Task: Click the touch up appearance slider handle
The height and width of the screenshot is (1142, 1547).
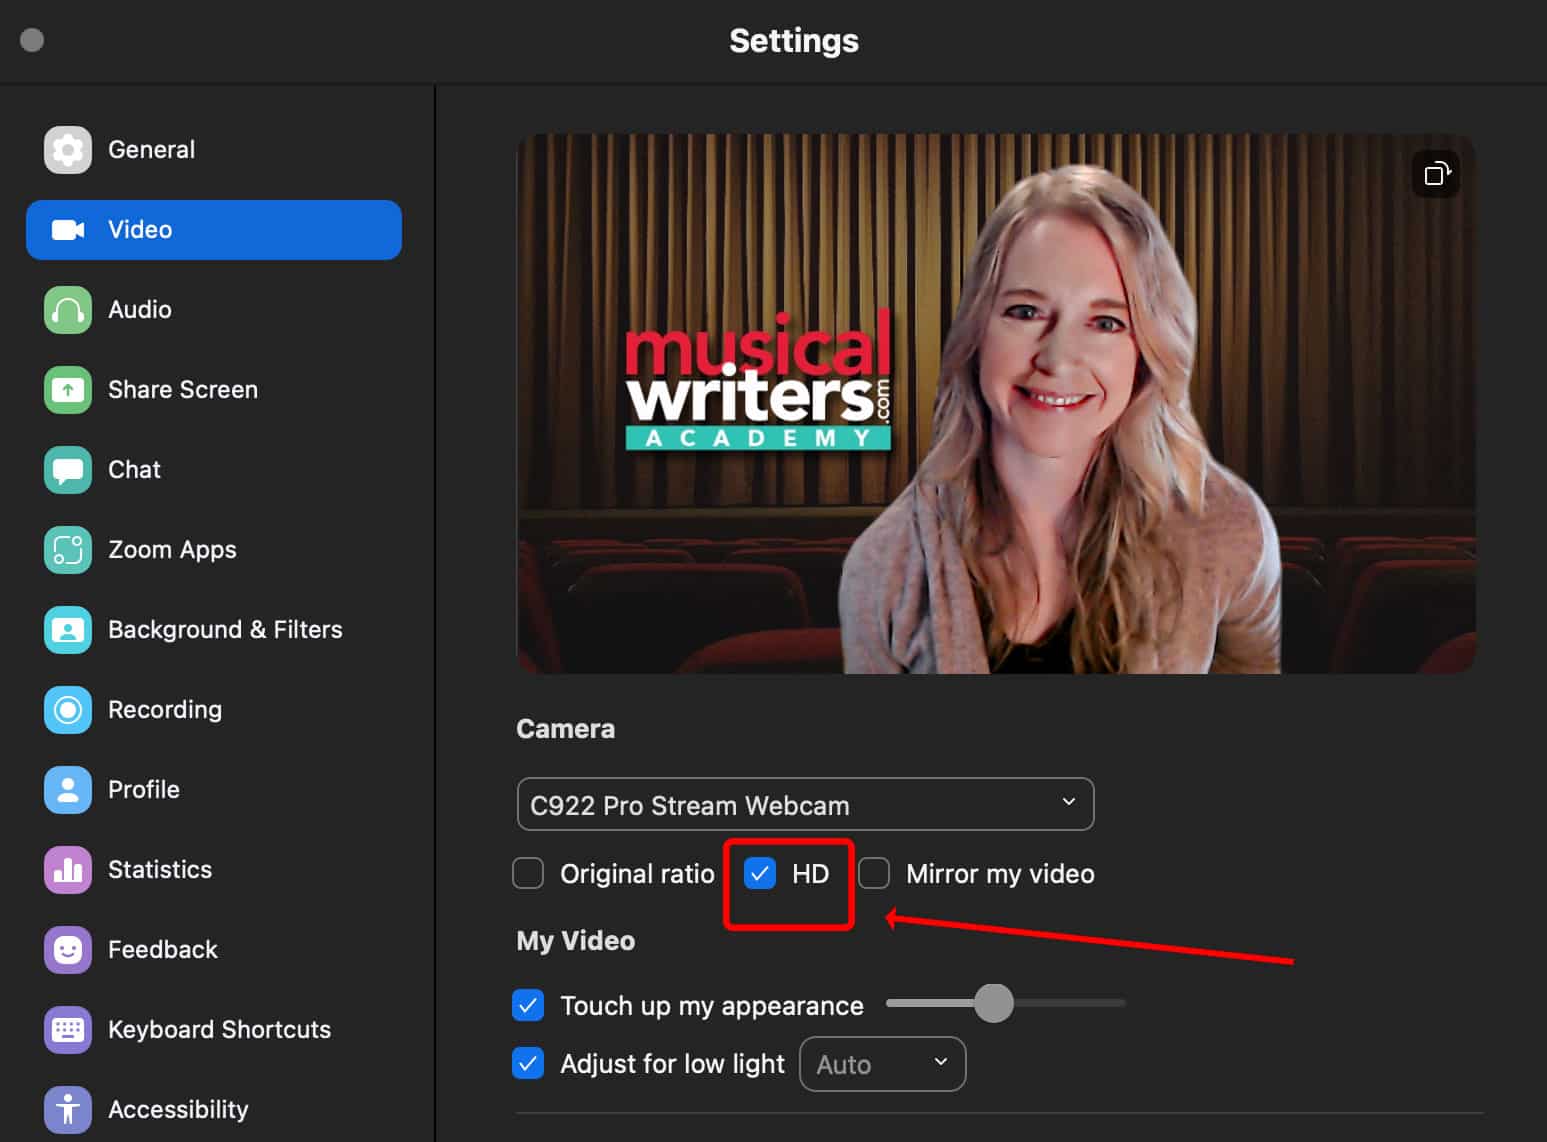Action: (x=994, y=1003)
